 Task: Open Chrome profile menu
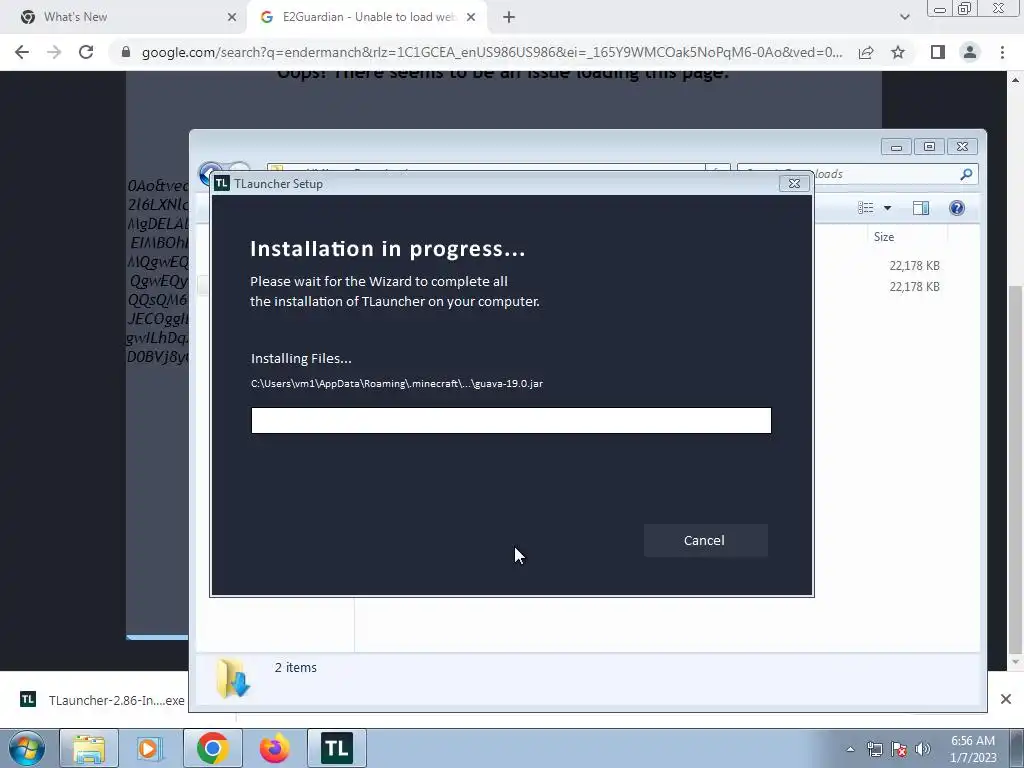click(x=970, y=52)
